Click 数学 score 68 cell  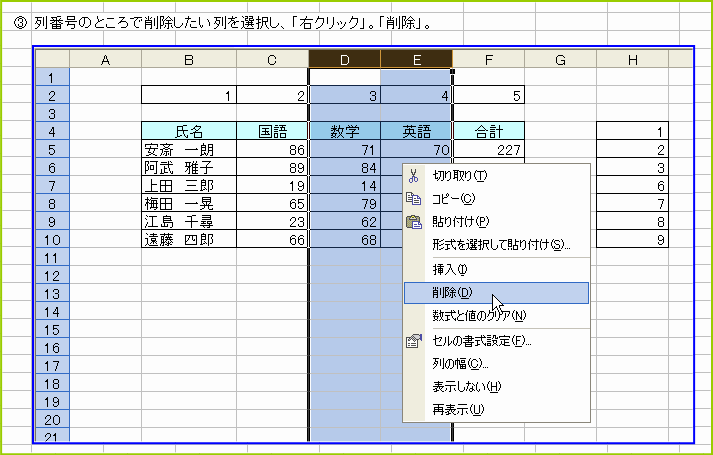click(x=345, y=240)
